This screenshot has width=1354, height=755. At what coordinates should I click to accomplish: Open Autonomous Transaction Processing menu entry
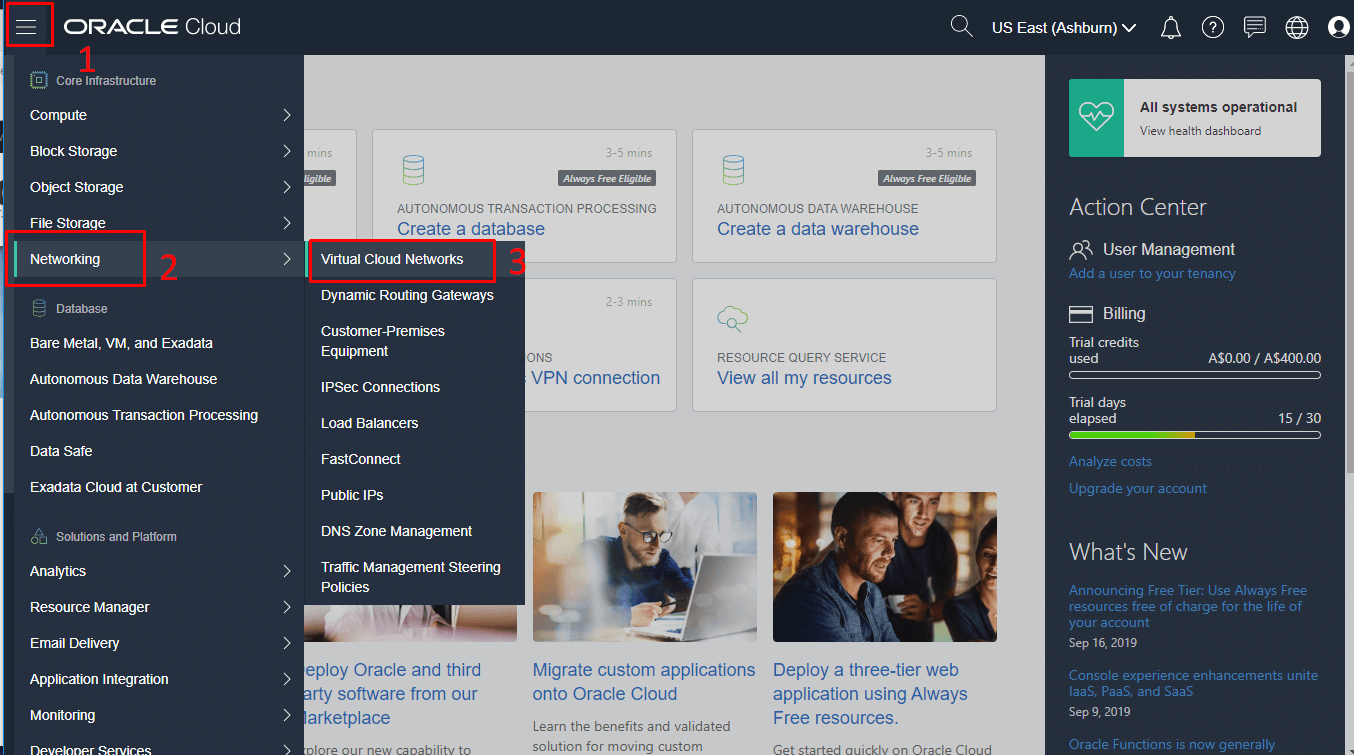[x=144, y=415]
